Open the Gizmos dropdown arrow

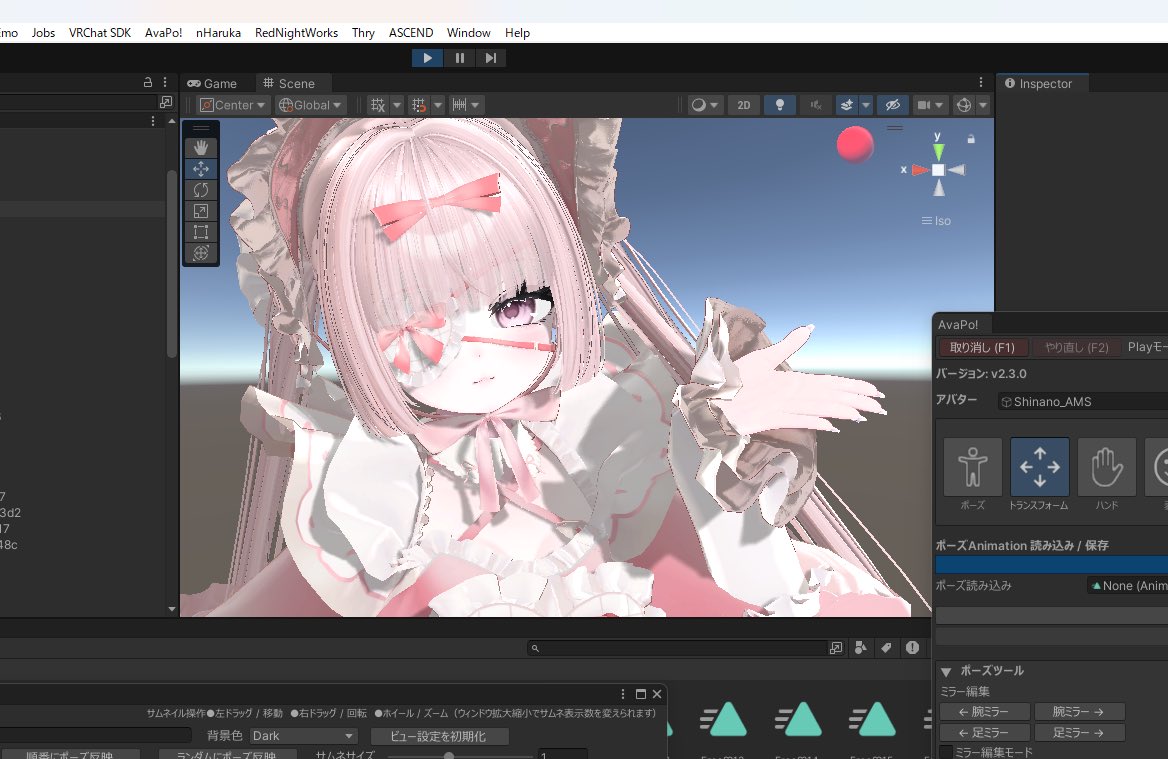(983, 105)
